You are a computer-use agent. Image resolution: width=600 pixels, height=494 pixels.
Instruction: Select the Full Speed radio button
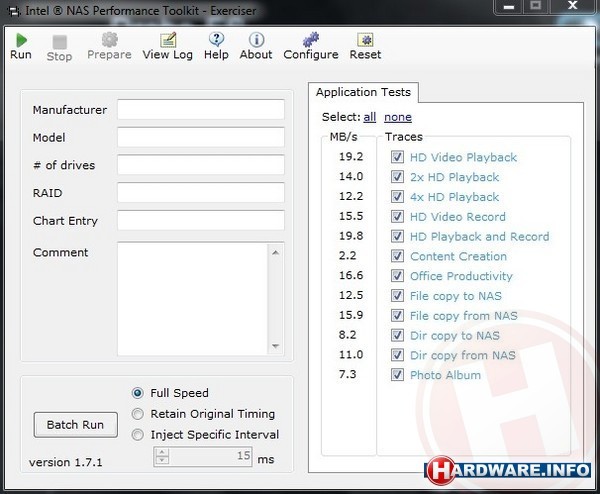137,393
